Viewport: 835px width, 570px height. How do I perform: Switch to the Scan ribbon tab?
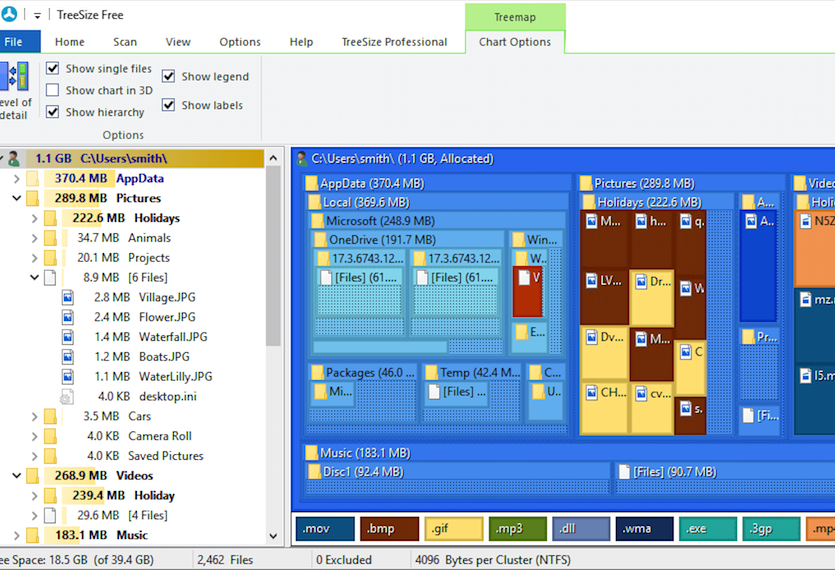[125, 42]
